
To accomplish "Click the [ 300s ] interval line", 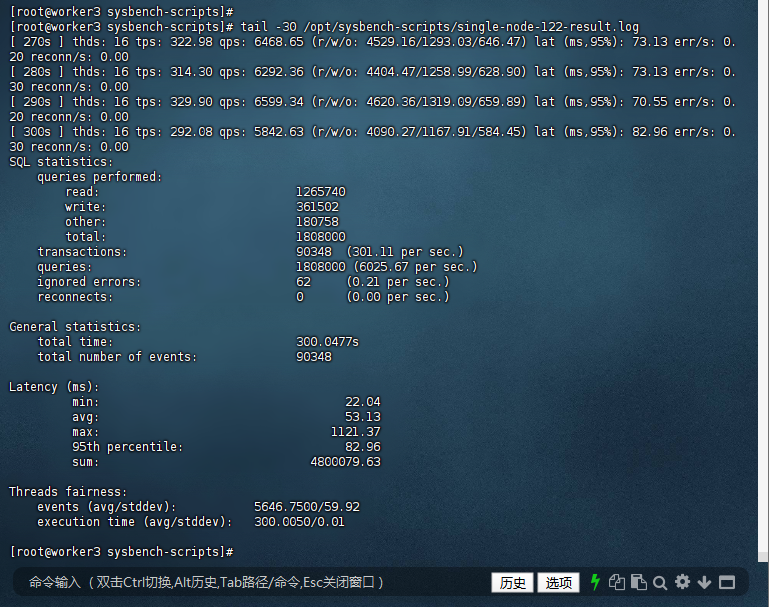I will point(373,139).
